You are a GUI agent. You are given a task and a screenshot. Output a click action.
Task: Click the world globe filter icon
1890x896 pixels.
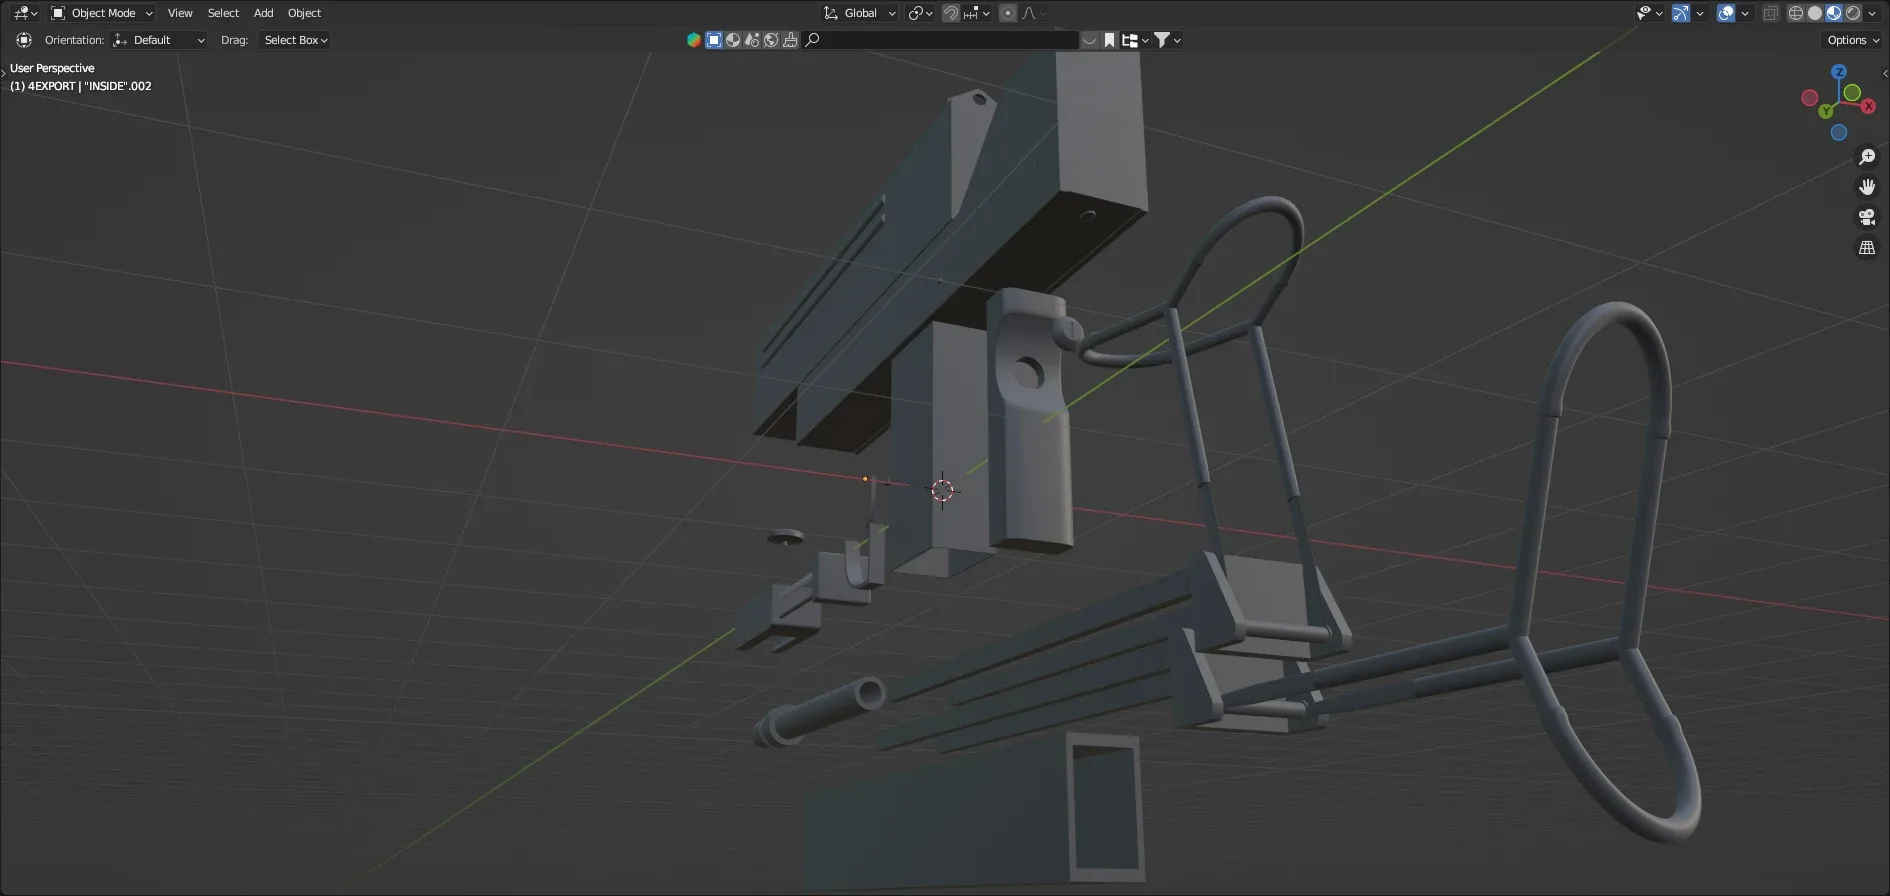pyautogui.click(x=771, y=40)
